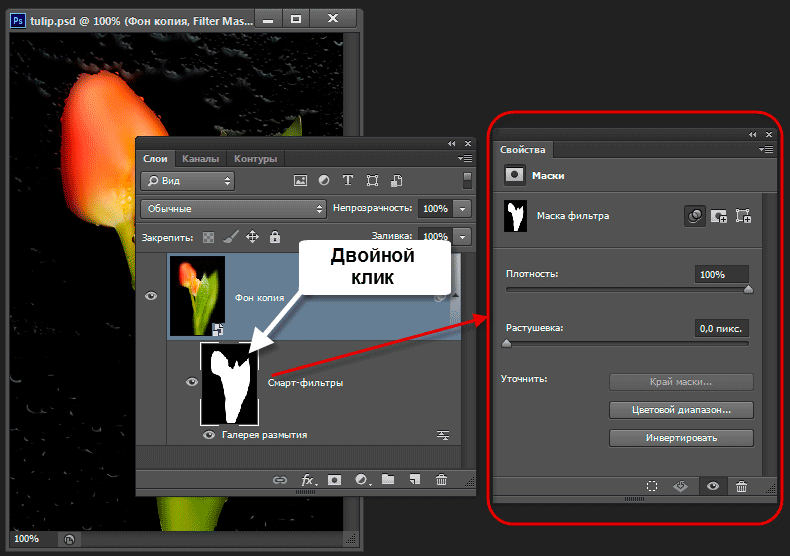Open the Вид layer filter dropdown

pyautogui.click(x=187, y=181)
